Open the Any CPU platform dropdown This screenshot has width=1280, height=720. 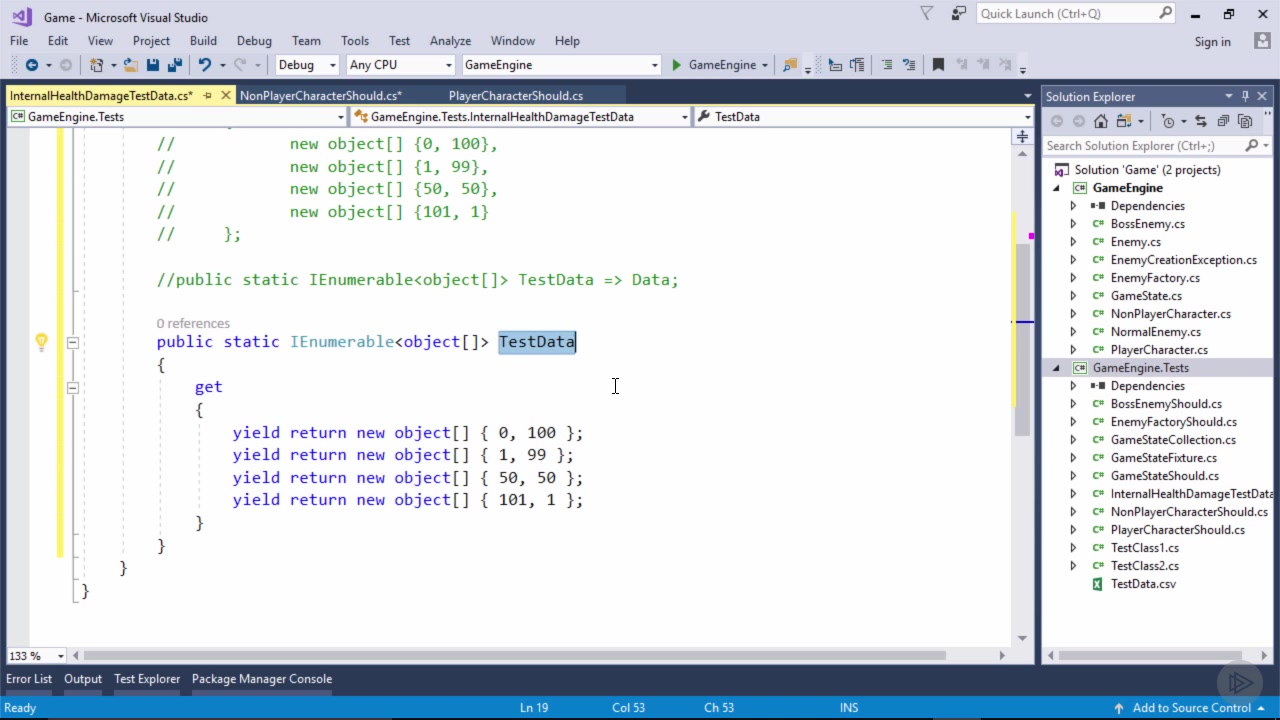449,65
